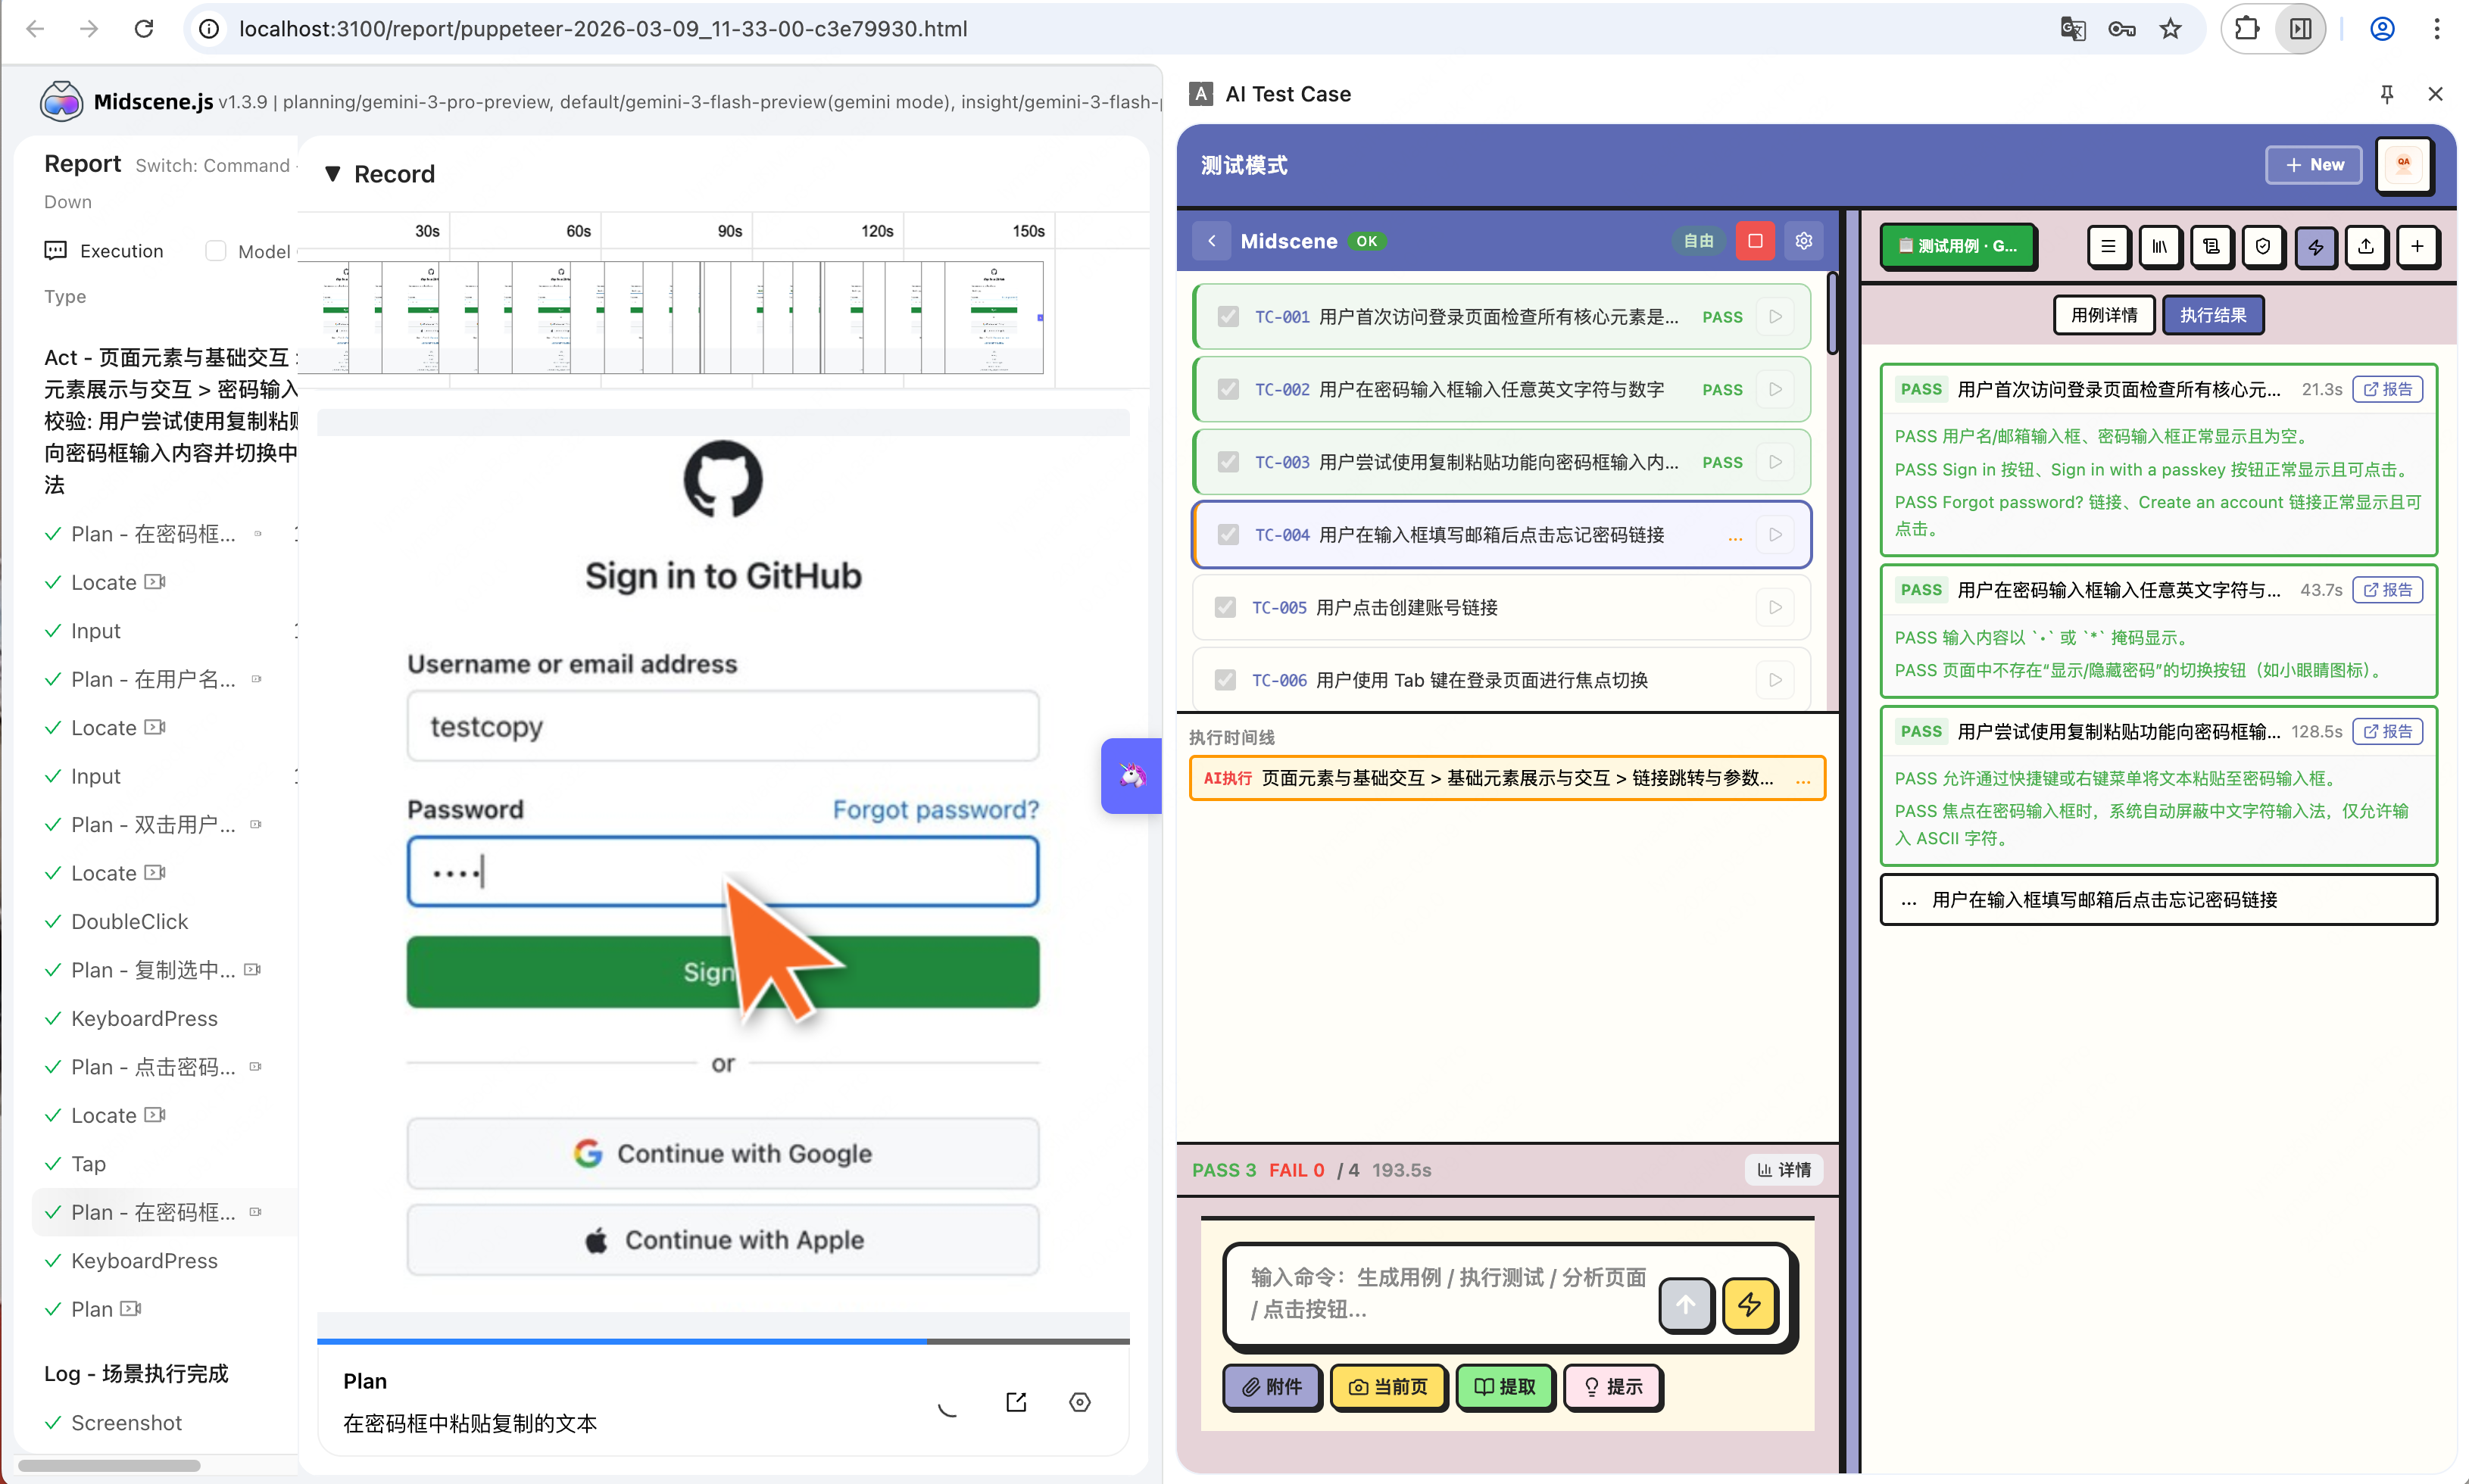
Task: Select the DoubleClick step in the Report list
Action: point(129,922)
